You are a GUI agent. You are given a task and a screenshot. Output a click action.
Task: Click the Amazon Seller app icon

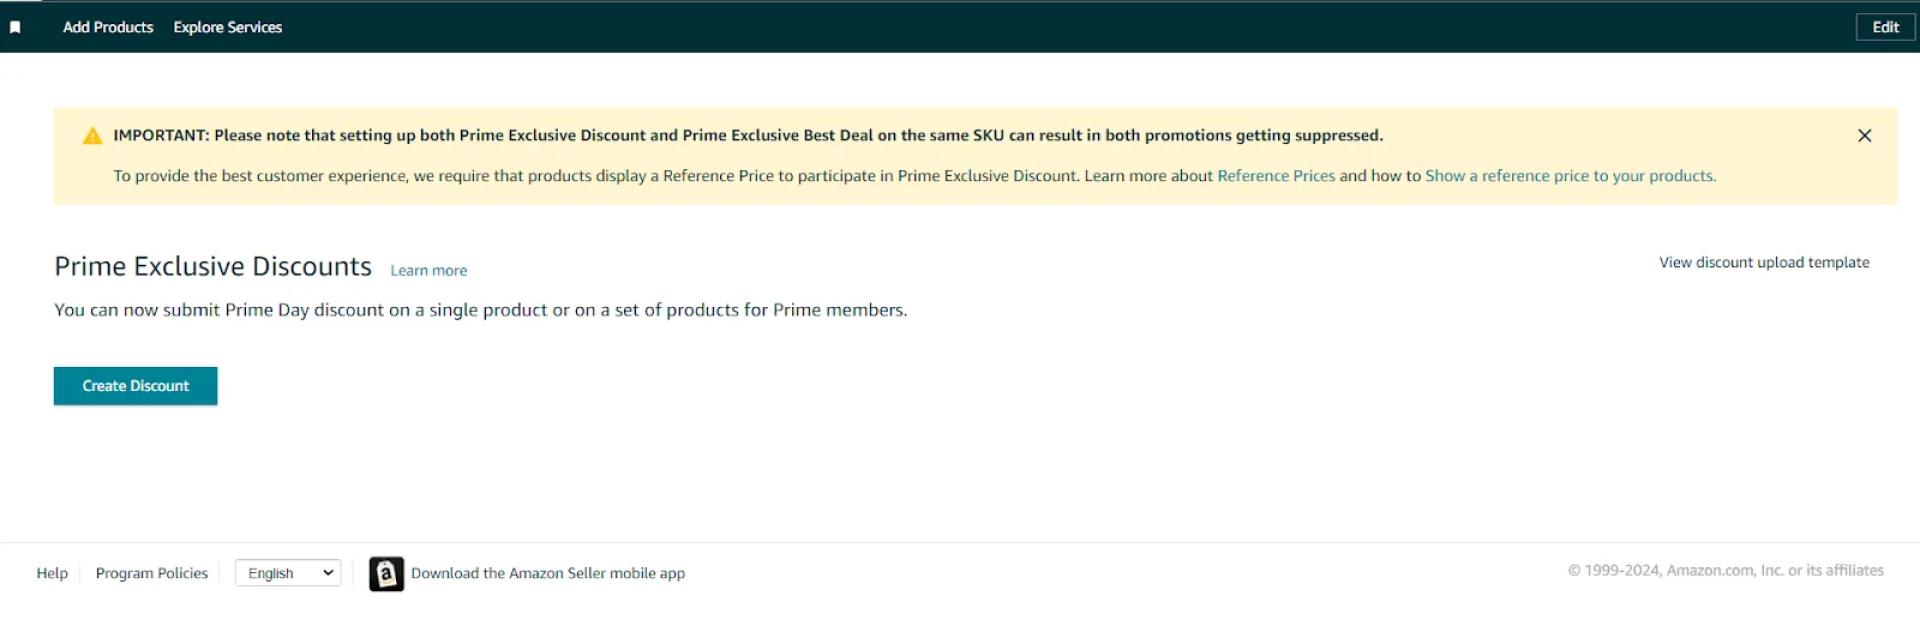(x=386, y=574)
